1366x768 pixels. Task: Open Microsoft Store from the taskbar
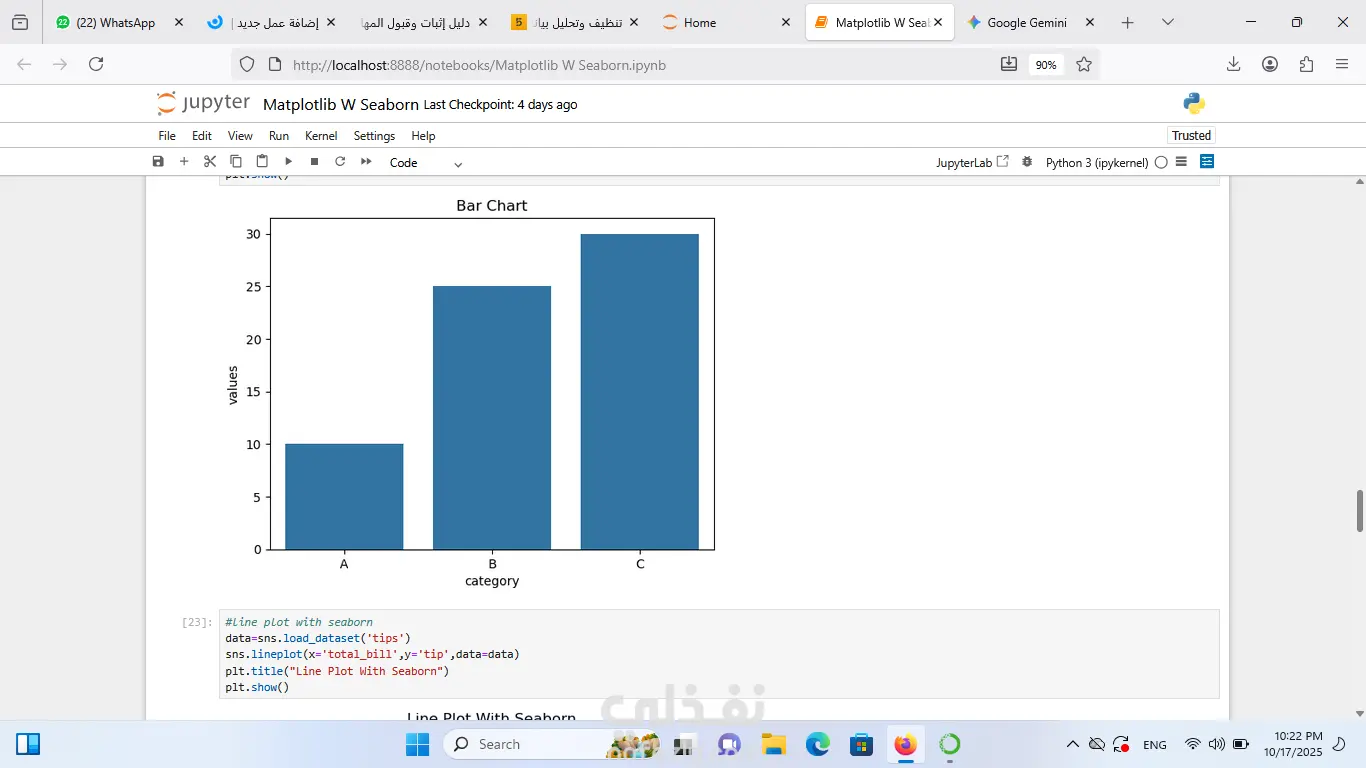pyautogui.click(x=862, y=744)
